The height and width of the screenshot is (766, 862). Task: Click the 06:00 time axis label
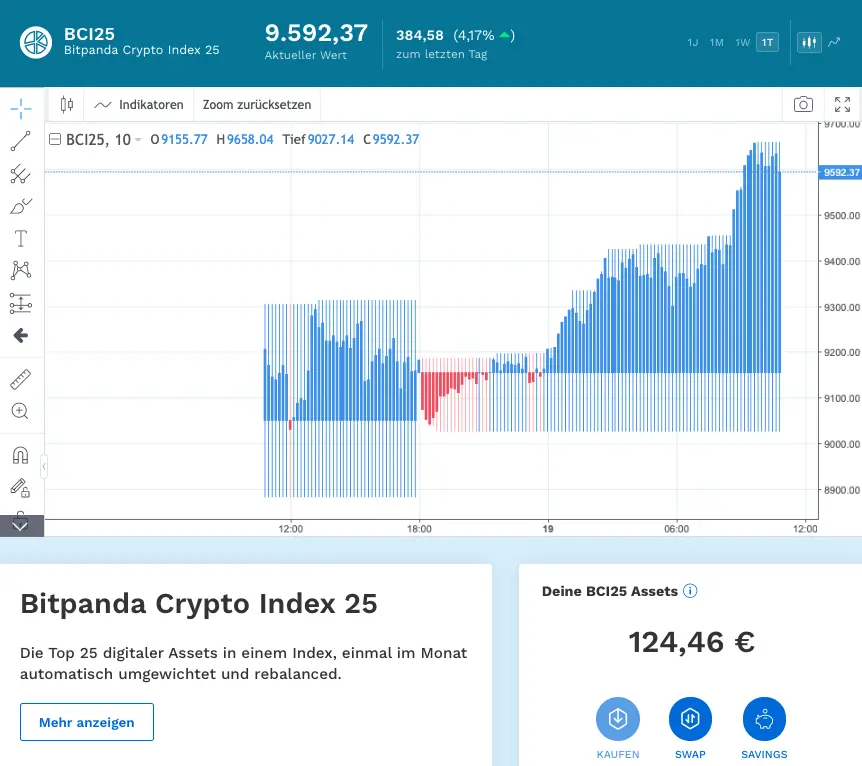(676, 529)
